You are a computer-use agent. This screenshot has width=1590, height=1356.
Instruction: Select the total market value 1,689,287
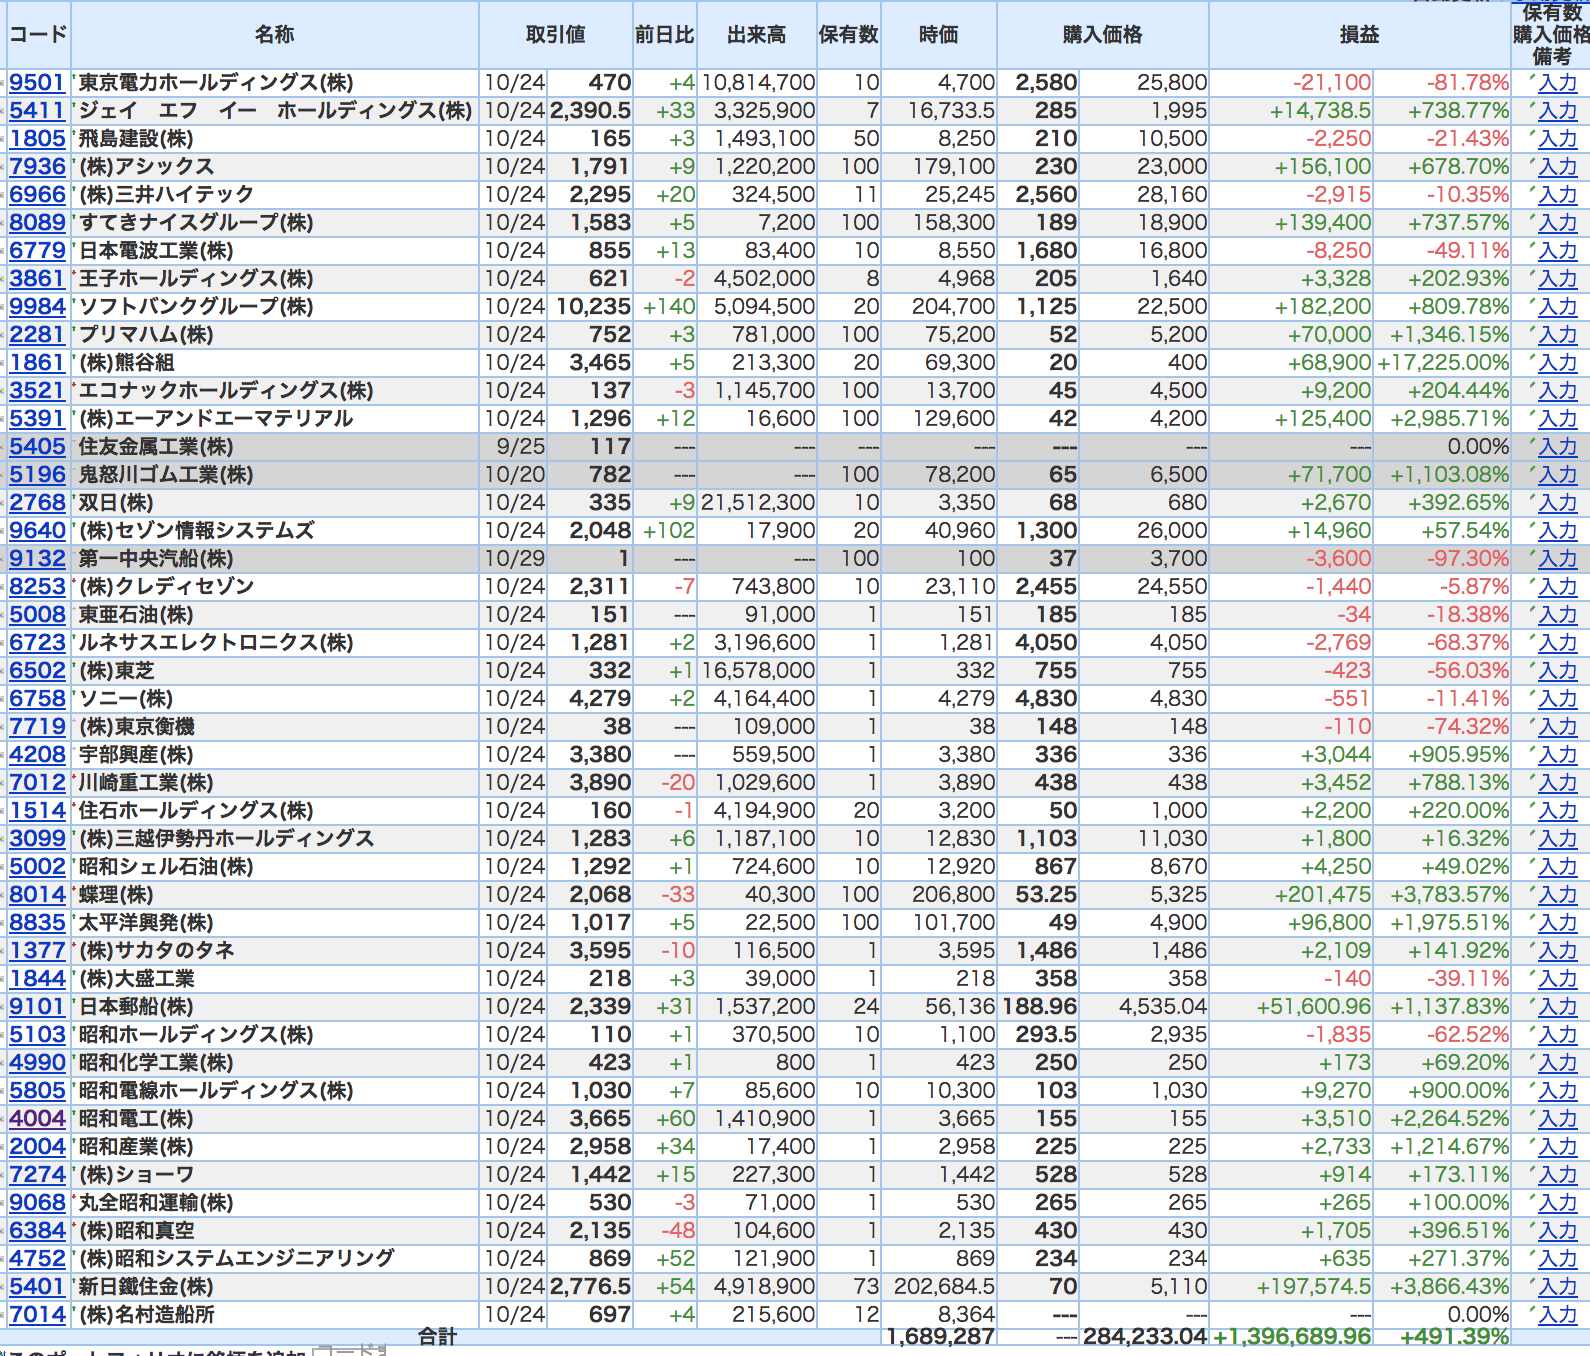point(940,1337)
